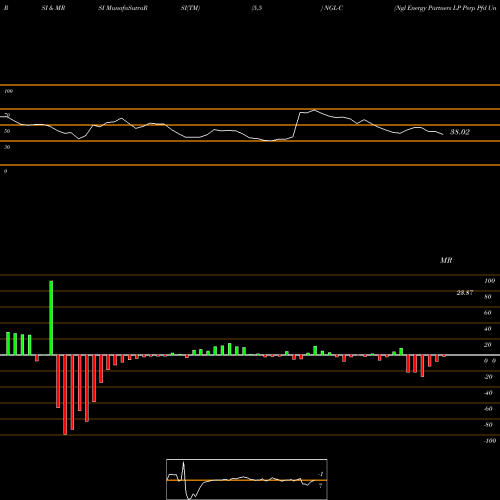Open the mini overview chart thumbnail
The width and height of the screenshot is (500, 500).
pyautogui.click(x=247, y=479)
